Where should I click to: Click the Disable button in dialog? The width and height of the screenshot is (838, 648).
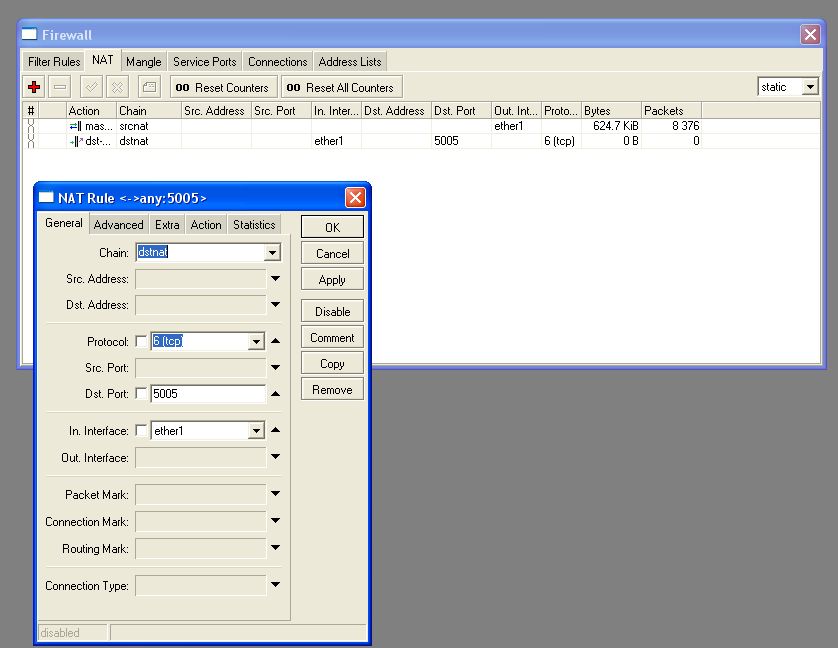pyautogui.click(x=332, y=312)
